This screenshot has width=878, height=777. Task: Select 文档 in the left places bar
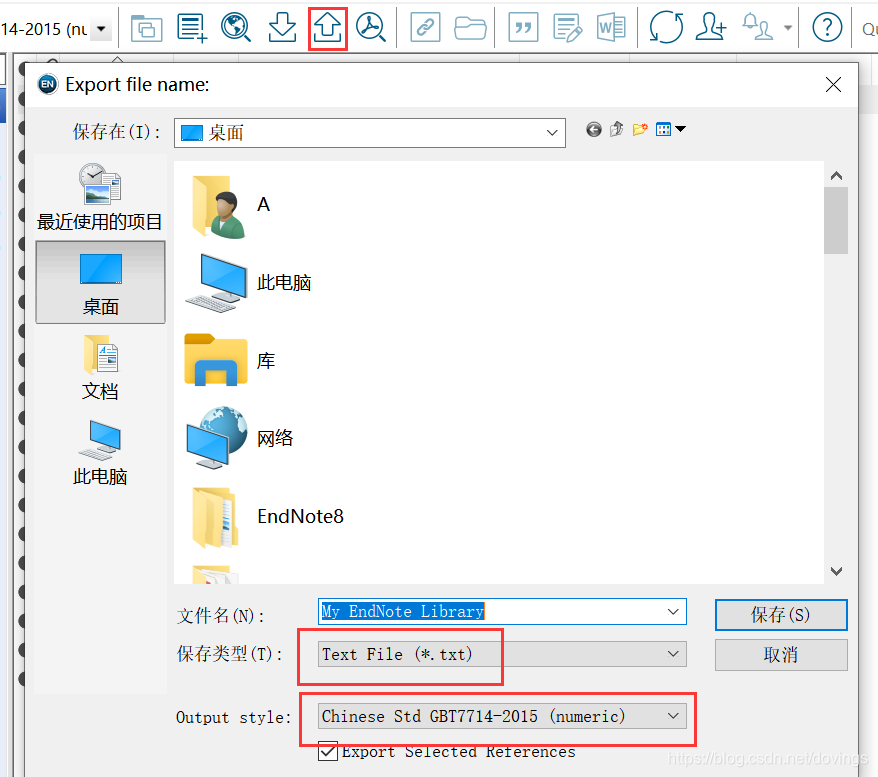100,368
